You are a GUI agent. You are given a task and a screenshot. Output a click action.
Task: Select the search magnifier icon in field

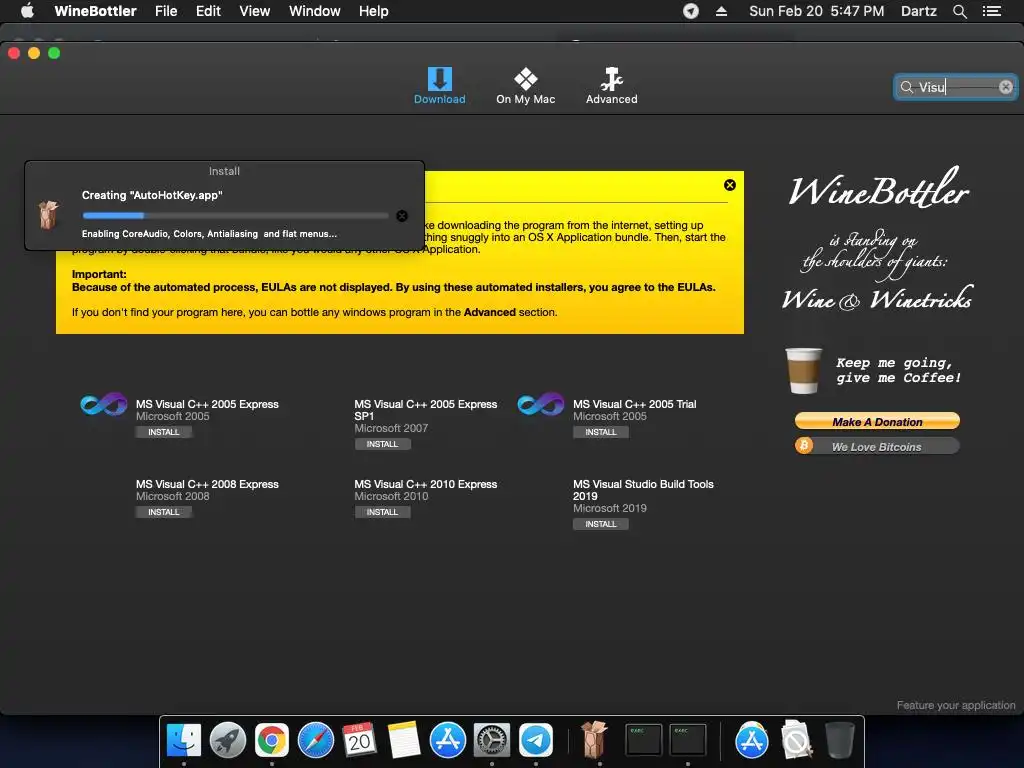pos(906,87)
